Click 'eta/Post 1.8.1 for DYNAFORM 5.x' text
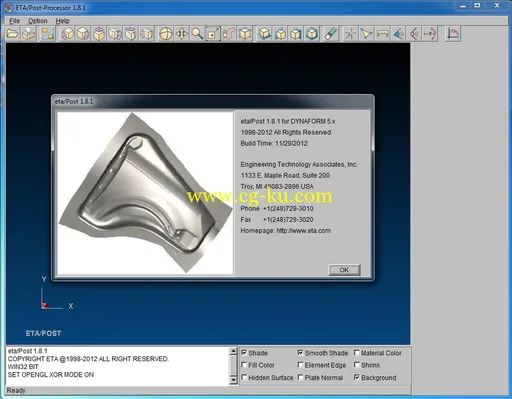The height and width of the screenshot is (399, 512). [x=288, y=121]
